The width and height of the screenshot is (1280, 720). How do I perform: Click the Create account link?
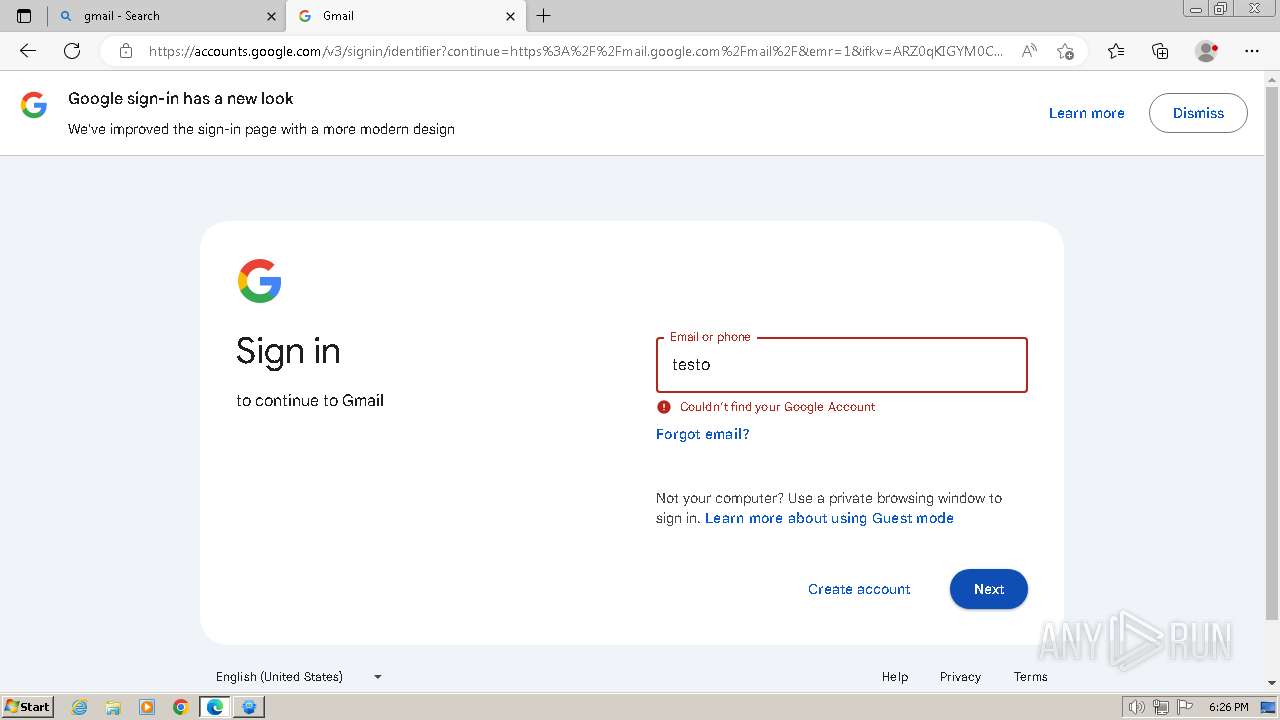[859, 589]
